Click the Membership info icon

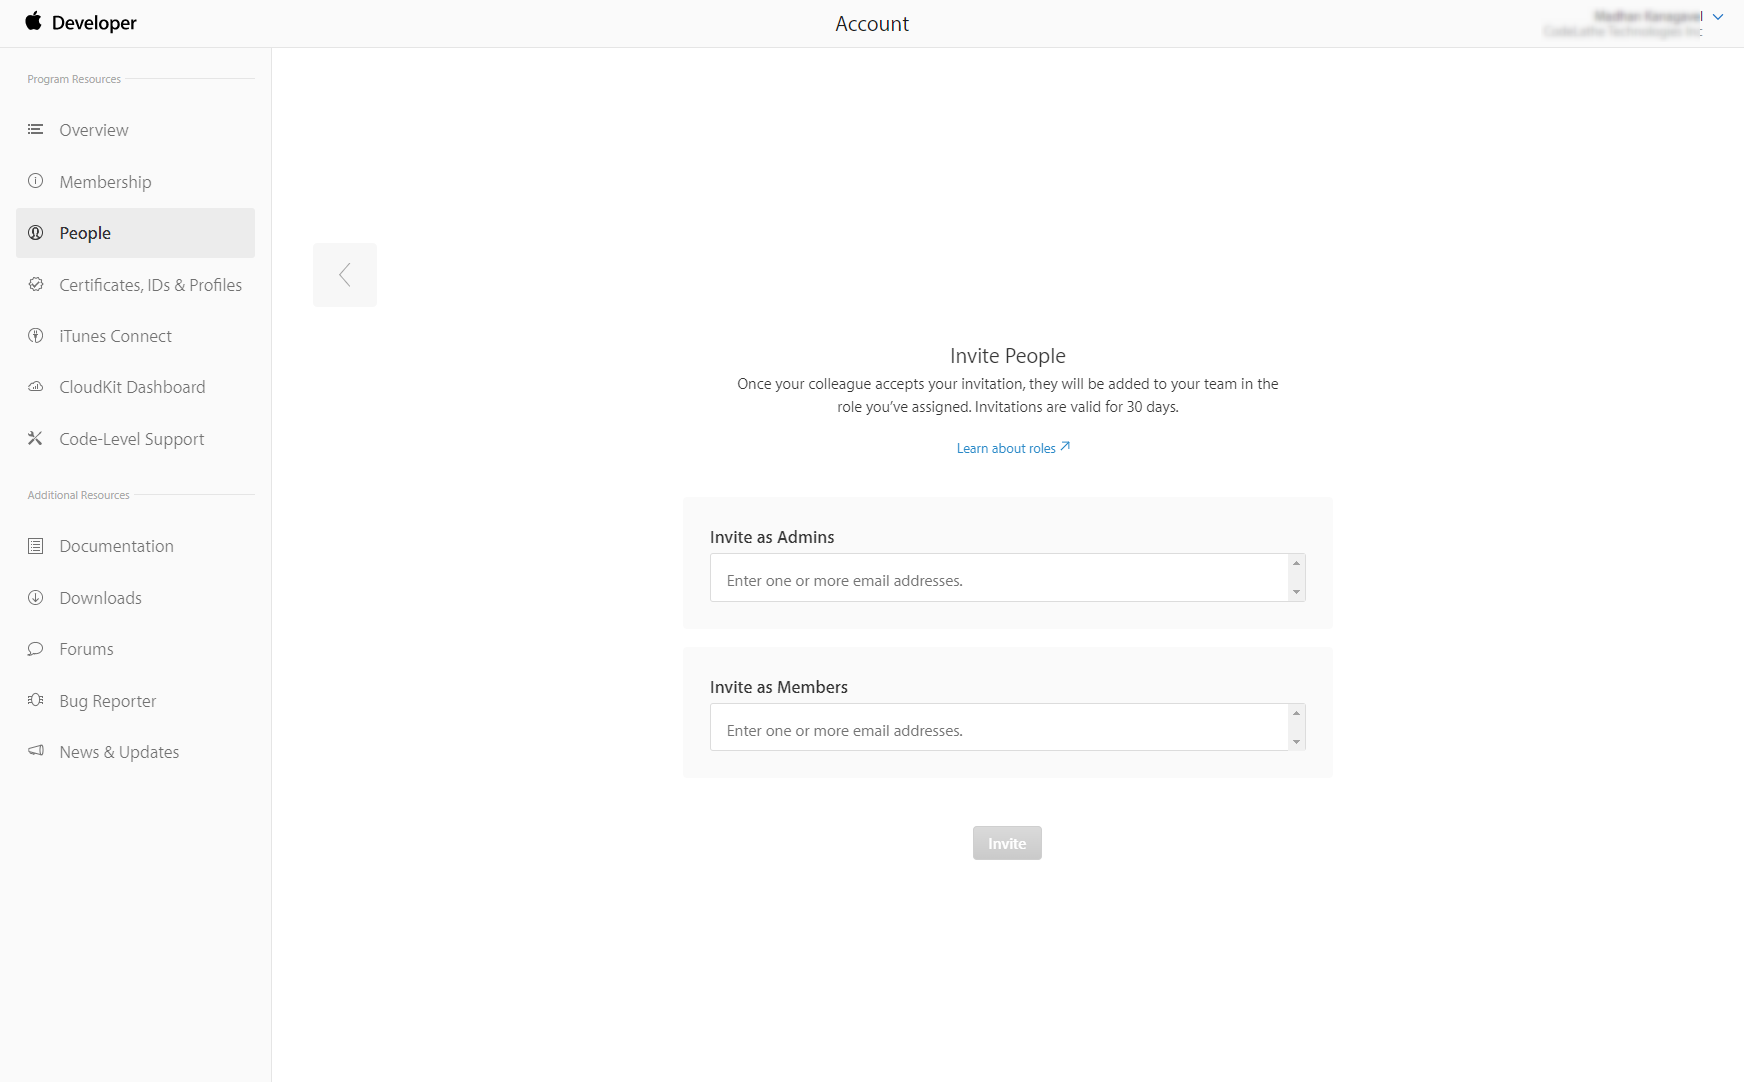35,181
